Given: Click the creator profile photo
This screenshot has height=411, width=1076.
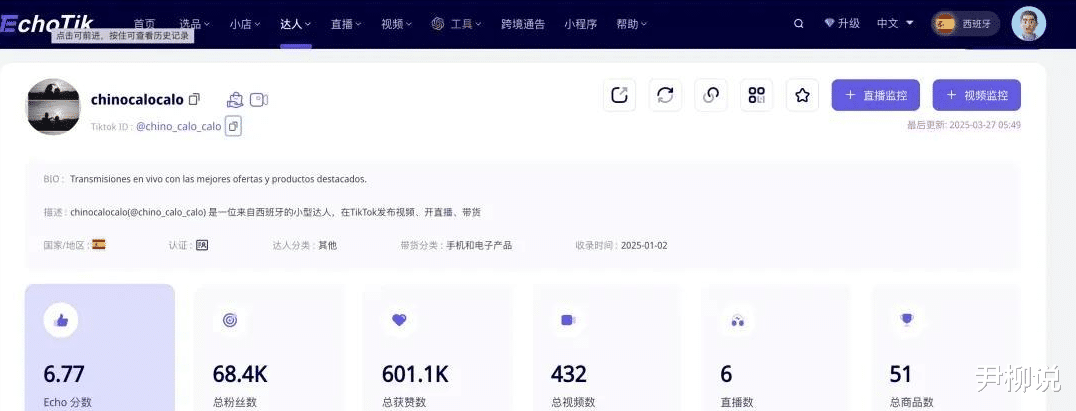Looking at the screenshot, I should pos(53,106).
